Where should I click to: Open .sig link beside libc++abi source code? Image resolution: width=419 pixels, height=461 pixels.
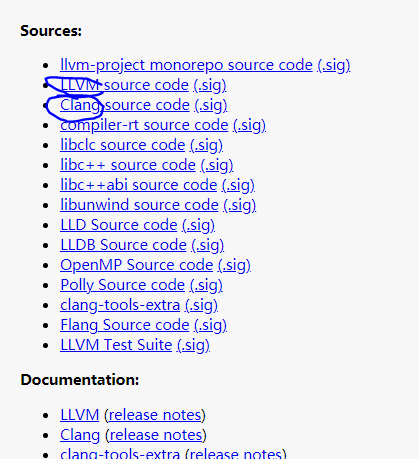point(238,185)
